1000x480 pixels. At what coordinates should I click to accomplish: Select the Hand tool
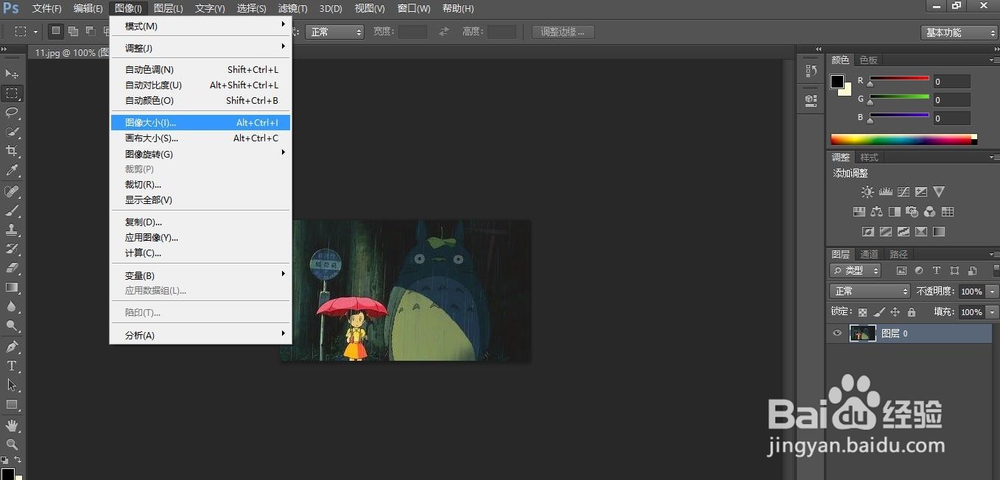pos(11,425)
